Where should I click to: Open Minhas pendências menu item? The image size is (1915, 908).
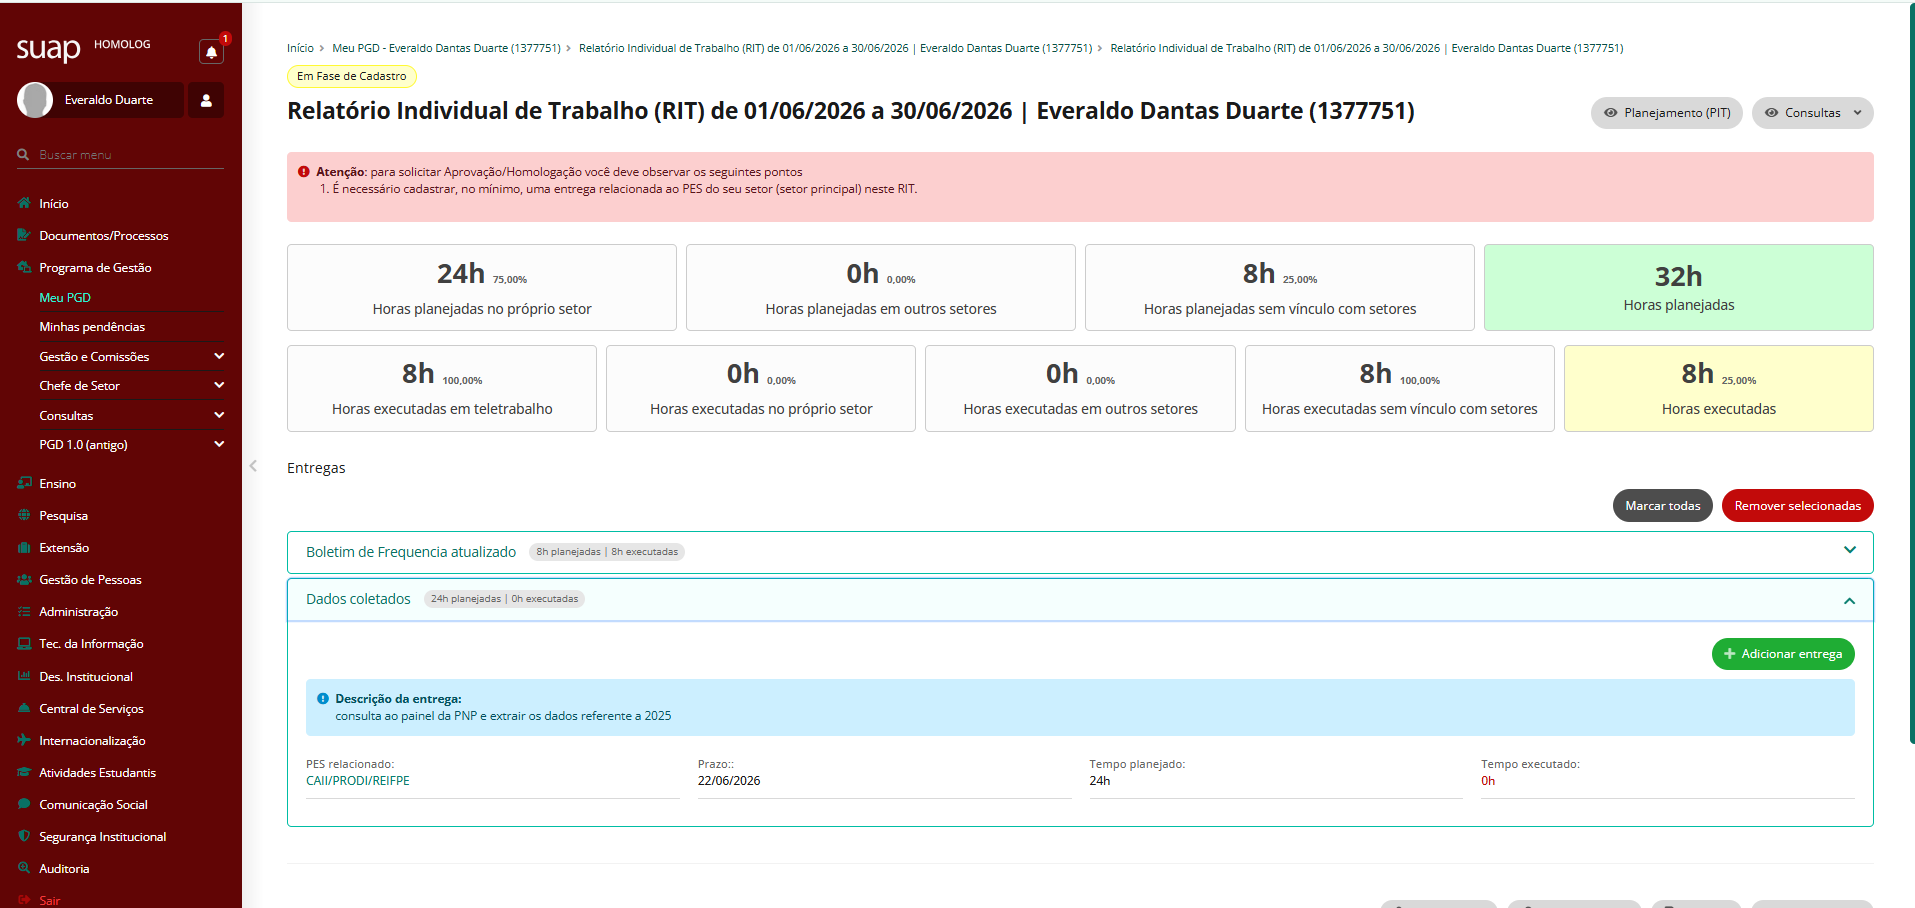92,327
